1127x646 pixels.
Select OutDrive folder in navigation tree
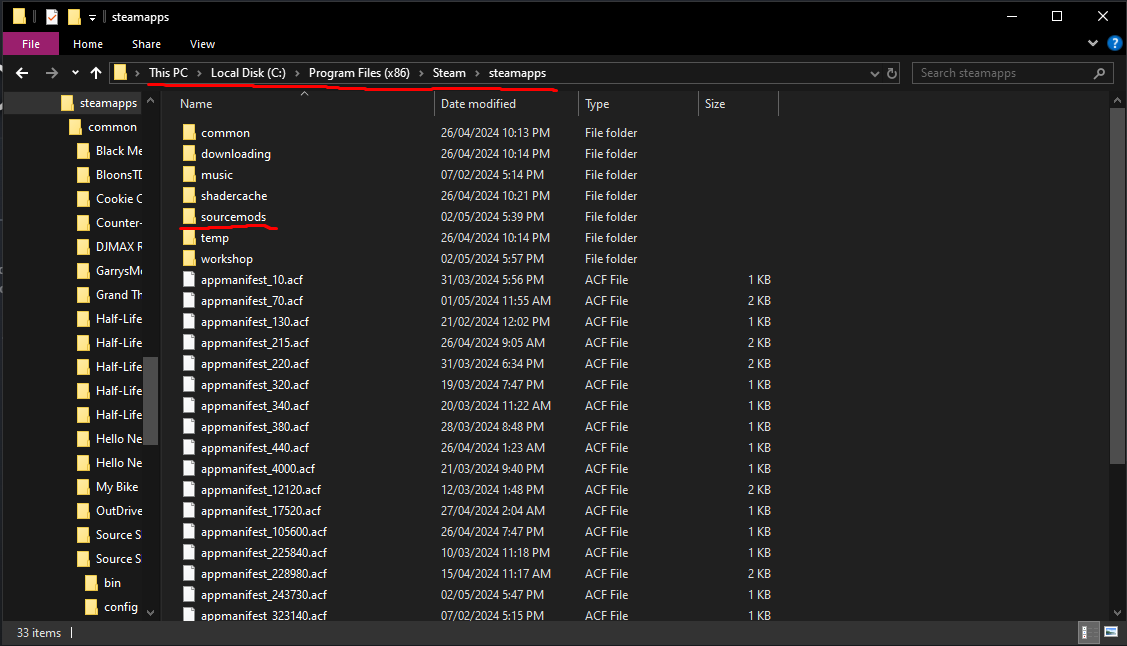pyautogui.click(x=119, y=510)
